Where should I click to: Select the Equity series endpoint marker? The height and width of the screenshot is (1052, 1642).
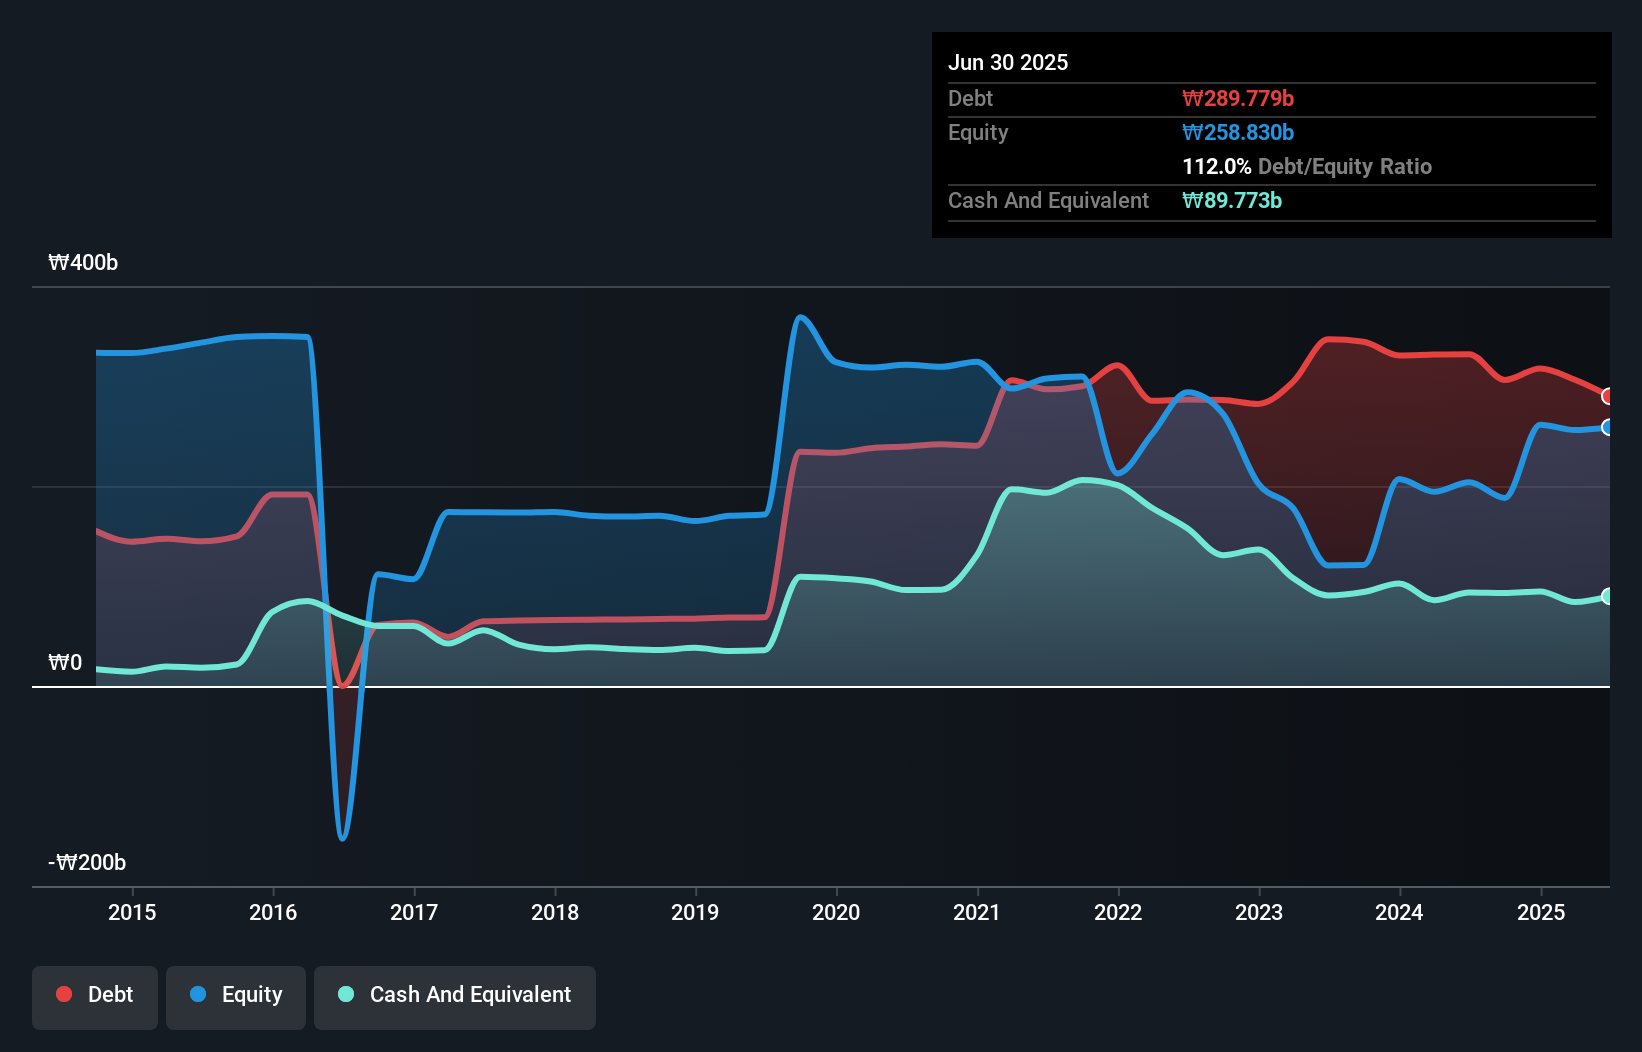point(1608,428)
